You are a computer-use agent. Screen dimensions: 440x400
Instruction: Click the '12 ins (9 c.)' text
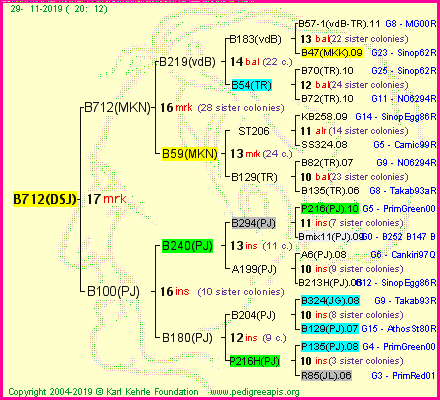pos(258,338)
